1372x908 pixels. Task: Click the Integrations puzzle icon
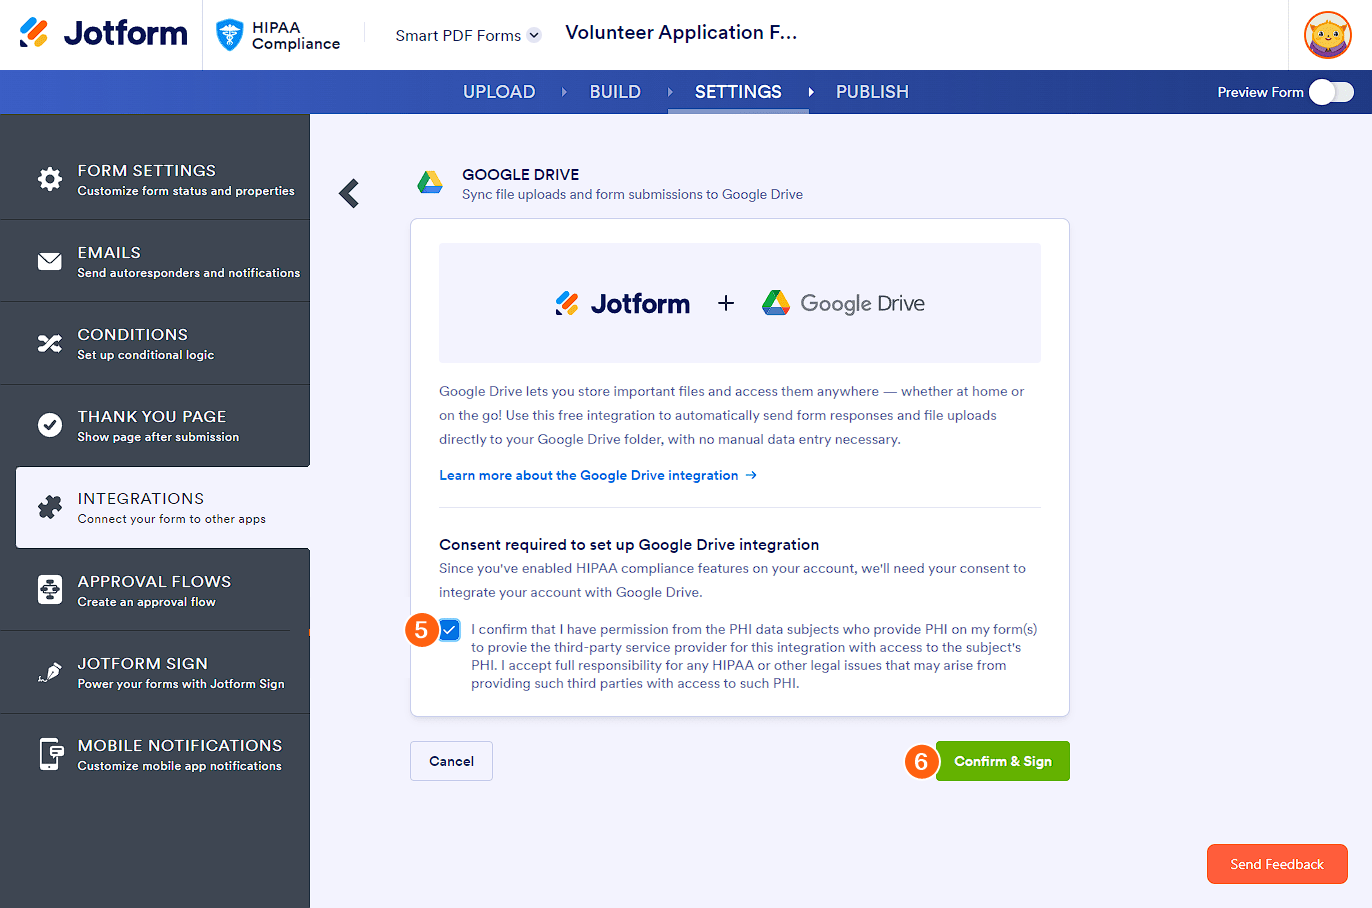[x=49, y=507]
